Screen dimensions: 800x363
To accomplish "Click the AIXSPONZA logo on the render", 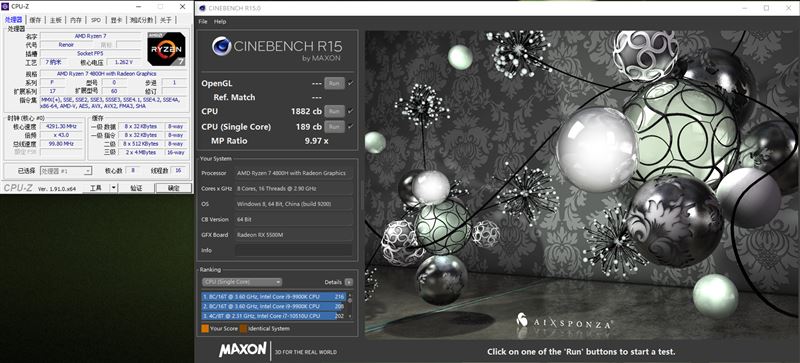I will click(565, 323).
